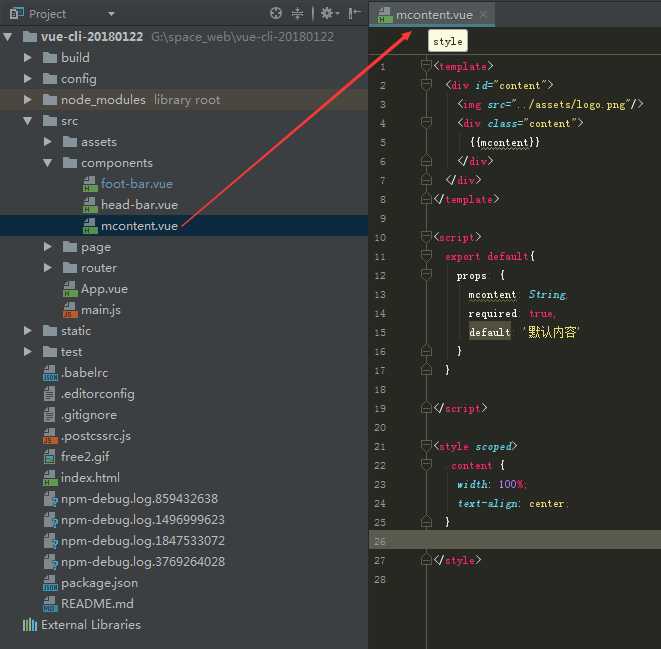Click text-align property on line 24
The image size is (661, 649).
click(x=487, y=504)
